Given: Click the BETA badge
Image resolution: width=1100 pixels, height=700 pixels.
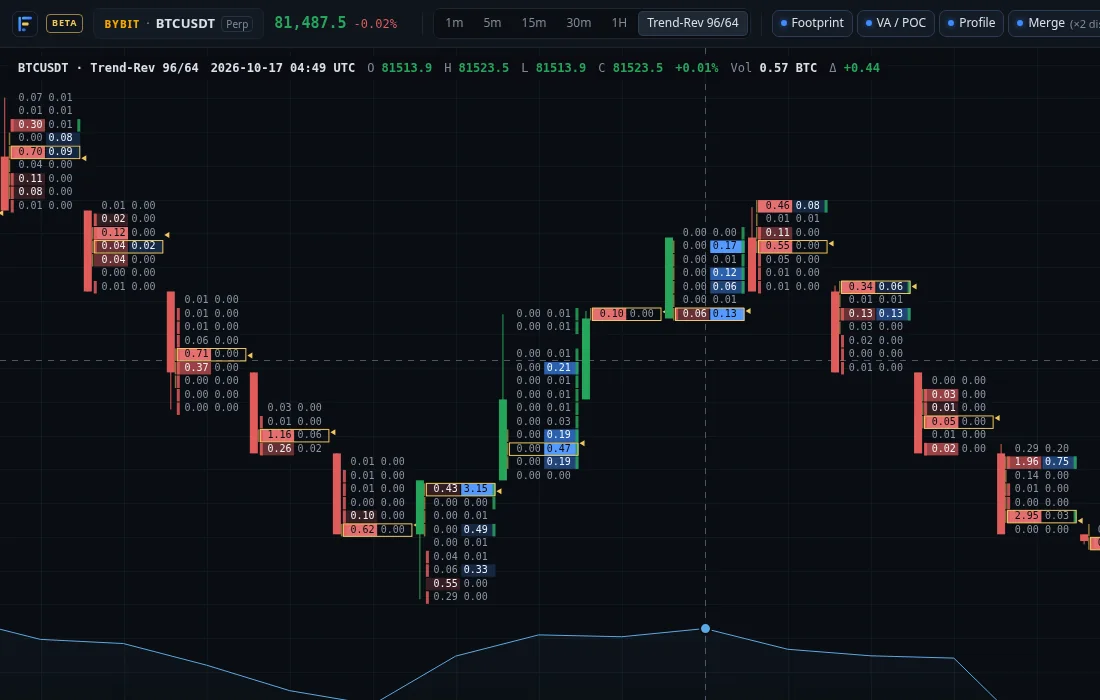Looking at the screenshot, I should (65, 23).
